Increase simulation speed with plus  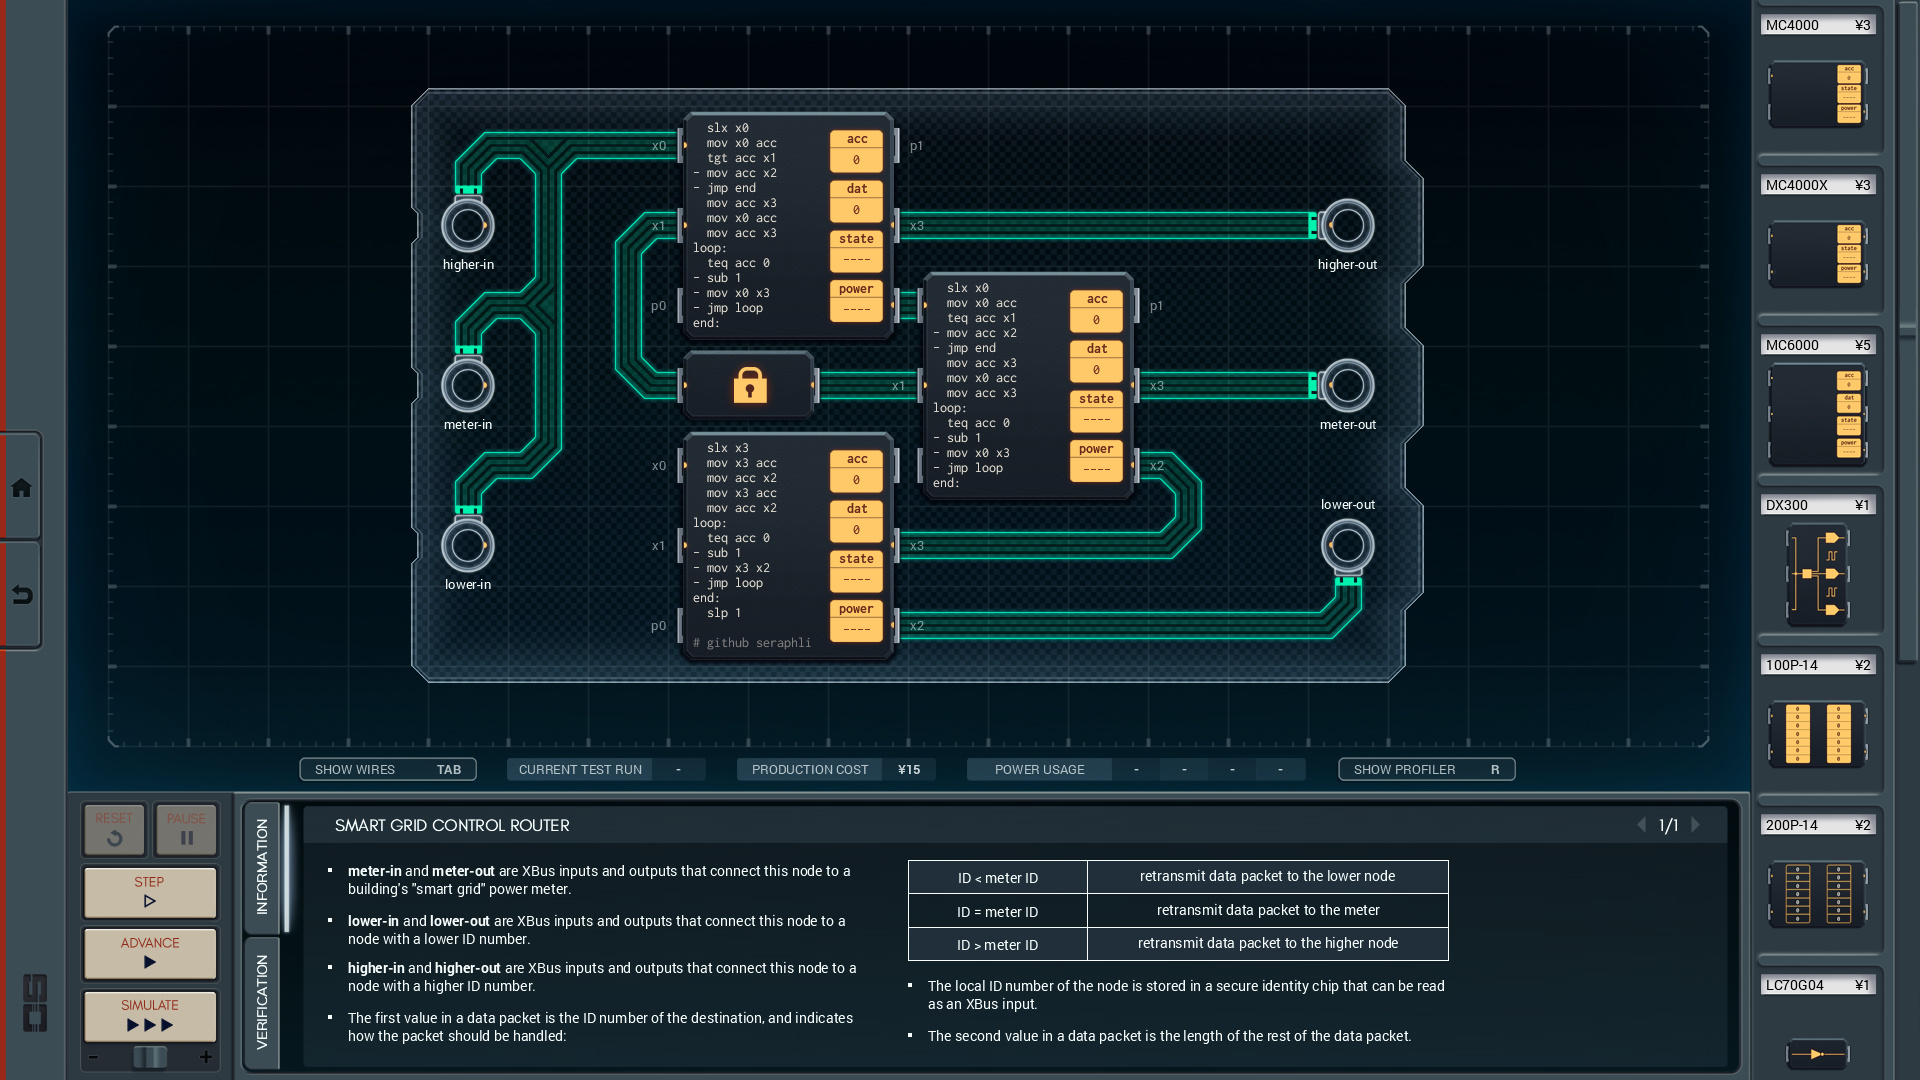(x=206, y=1057)
